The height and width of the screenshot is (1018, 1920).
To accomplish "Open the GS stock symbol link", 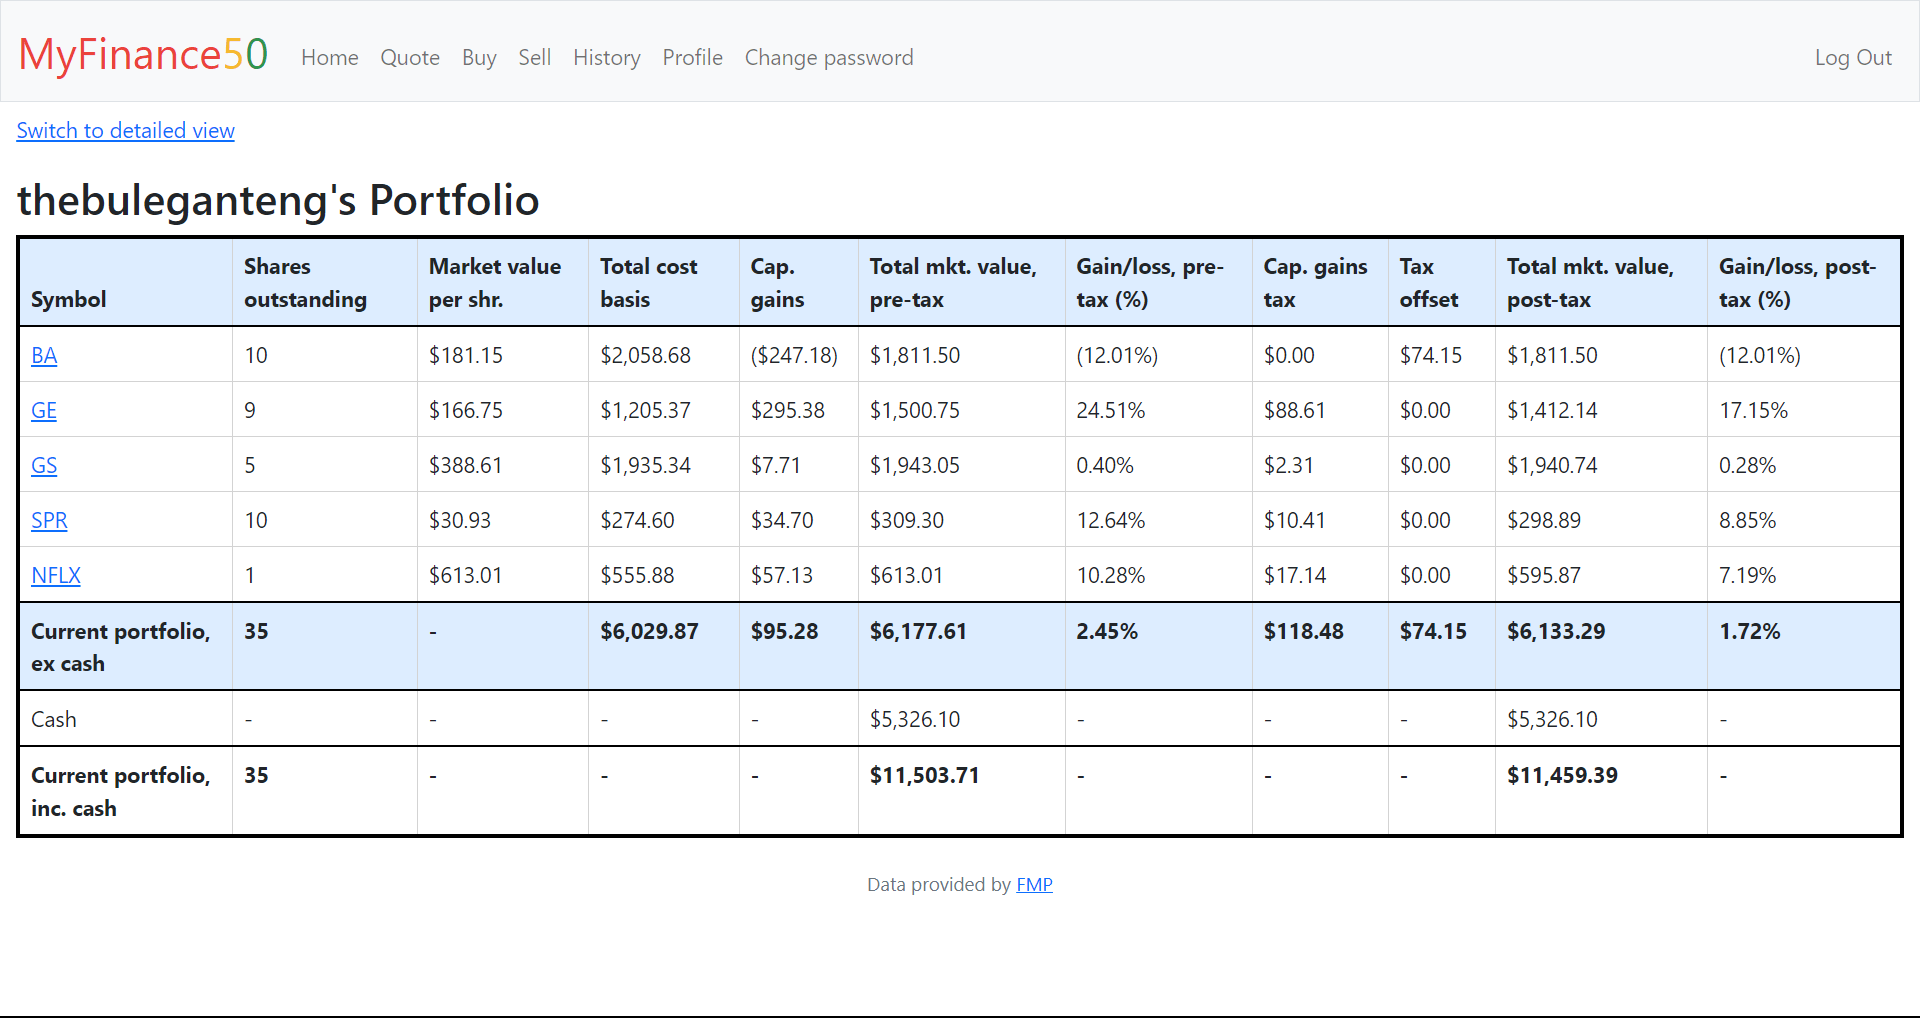I will [44, 465].
